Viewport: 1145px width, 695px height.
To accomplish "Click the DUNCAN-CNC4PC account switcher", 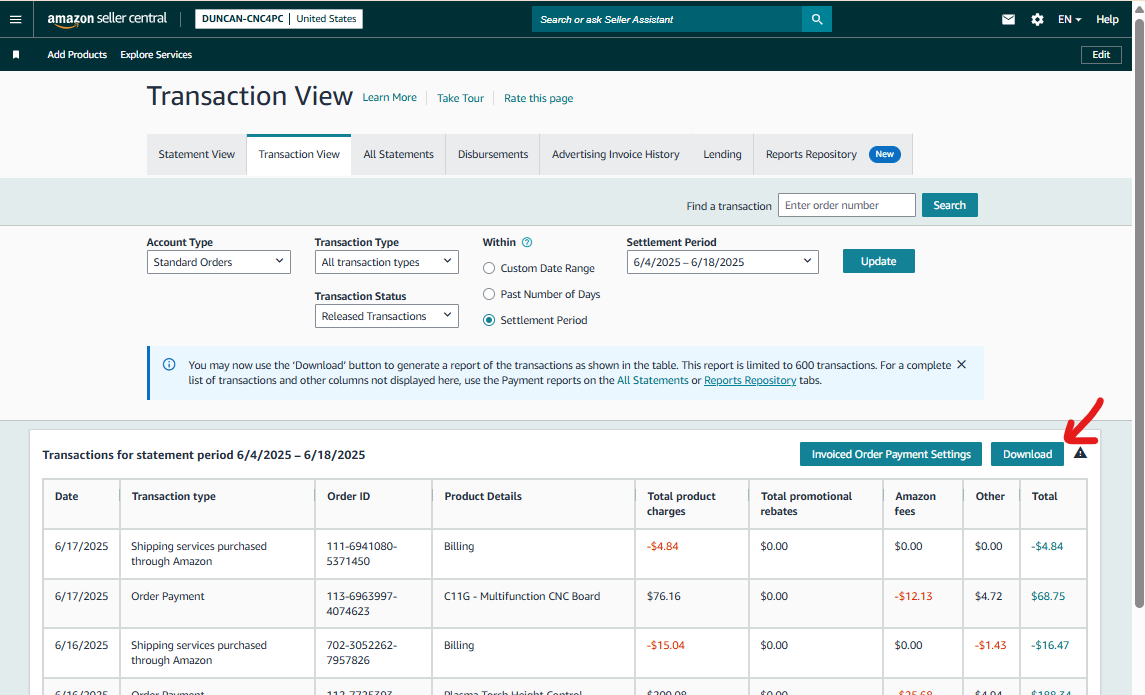I will coord(279,19).
